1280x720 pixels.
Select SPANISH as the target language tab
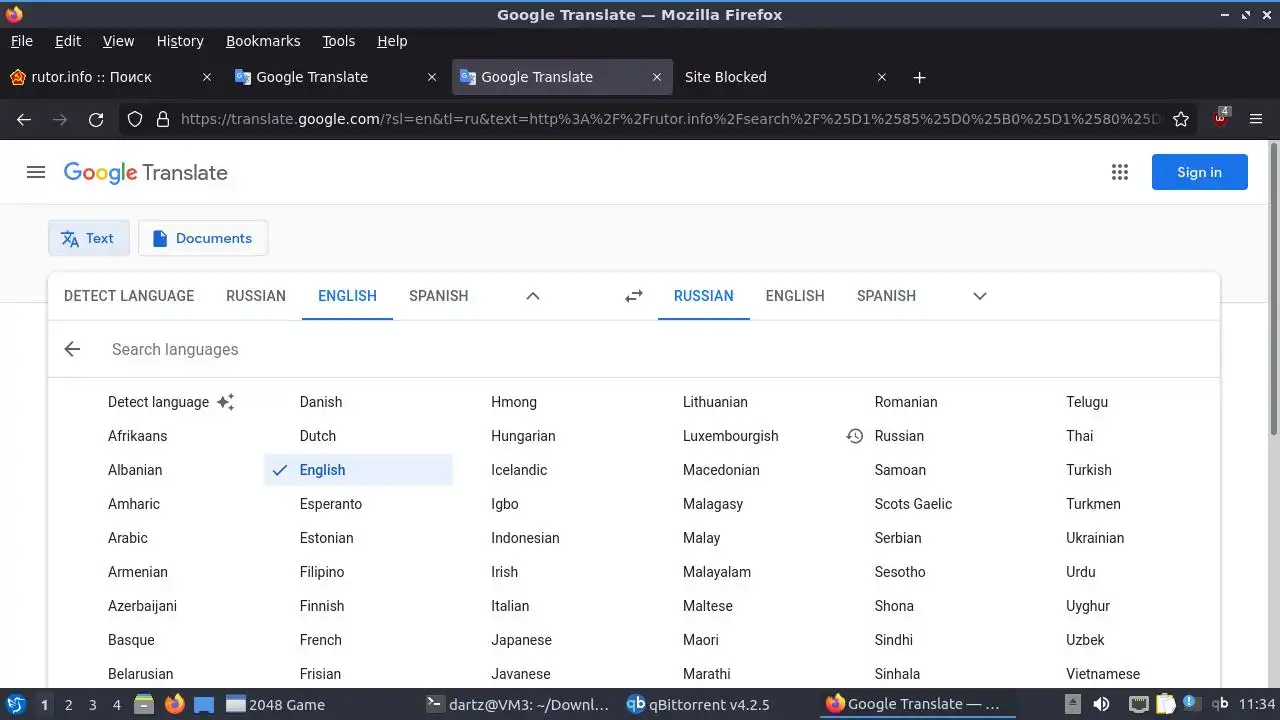[x=886, y=296]
